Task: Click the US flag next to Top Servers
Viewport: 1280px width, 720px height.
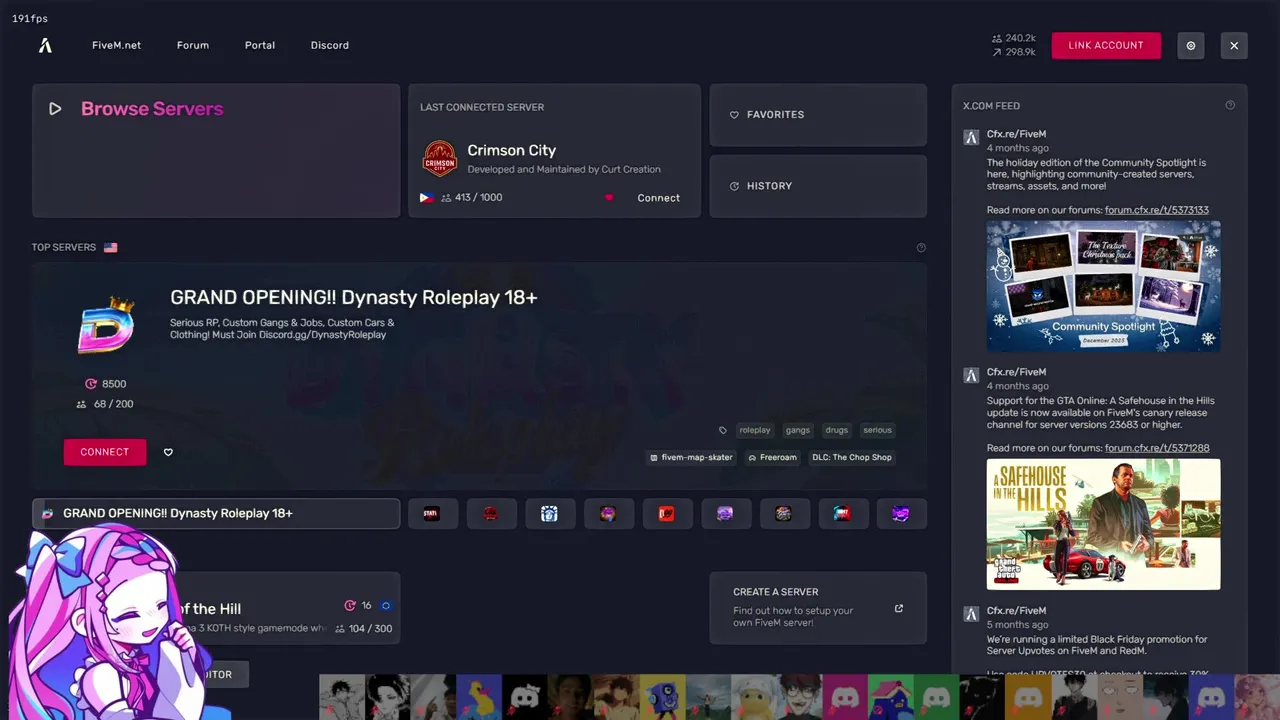Action: pyautogui.click(x=110, y=247)
